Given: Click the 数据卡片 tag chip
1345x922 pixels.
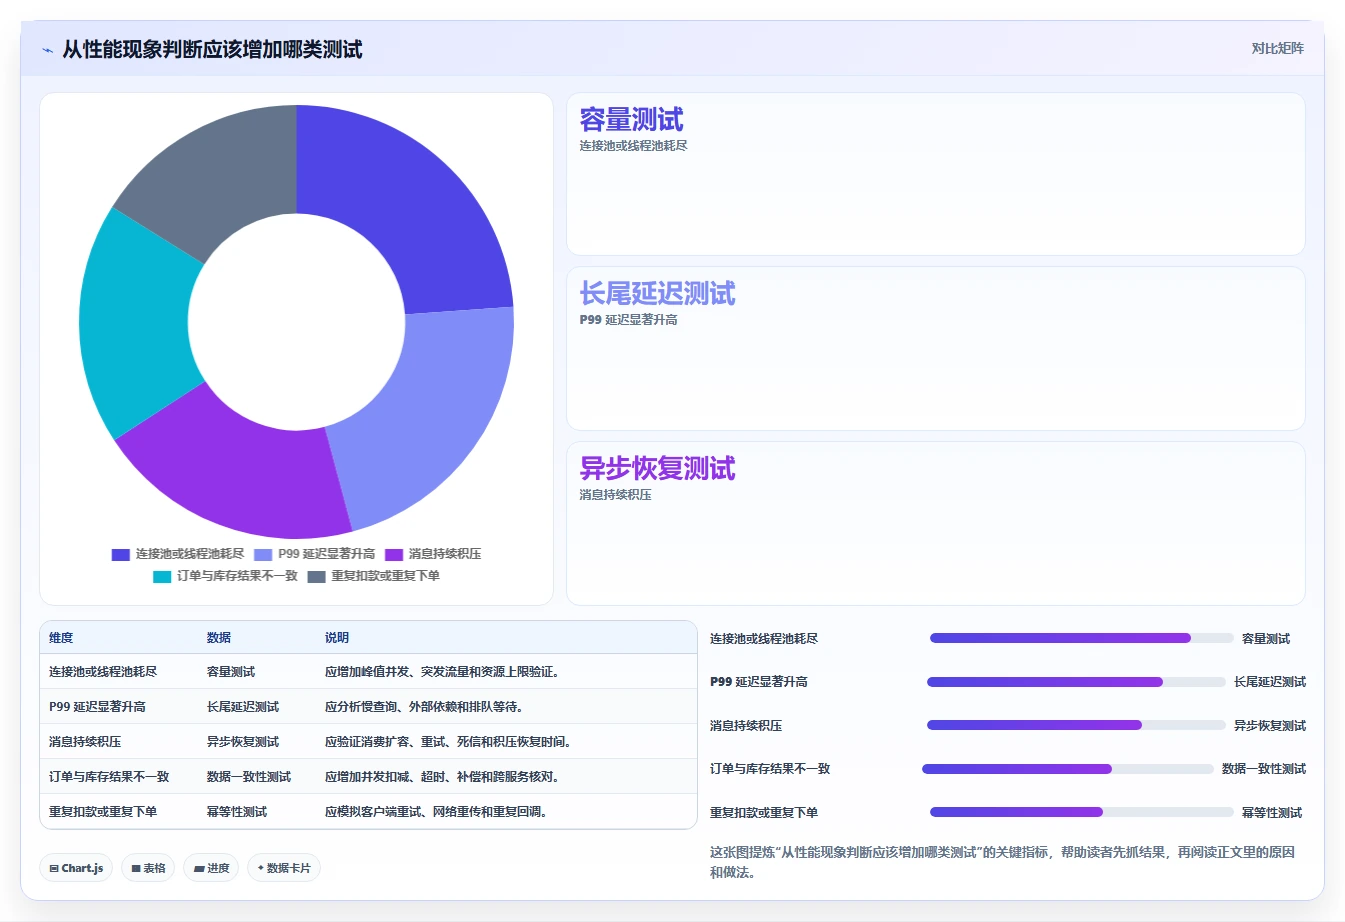Looking at the screenshot, I should [284, 868].
